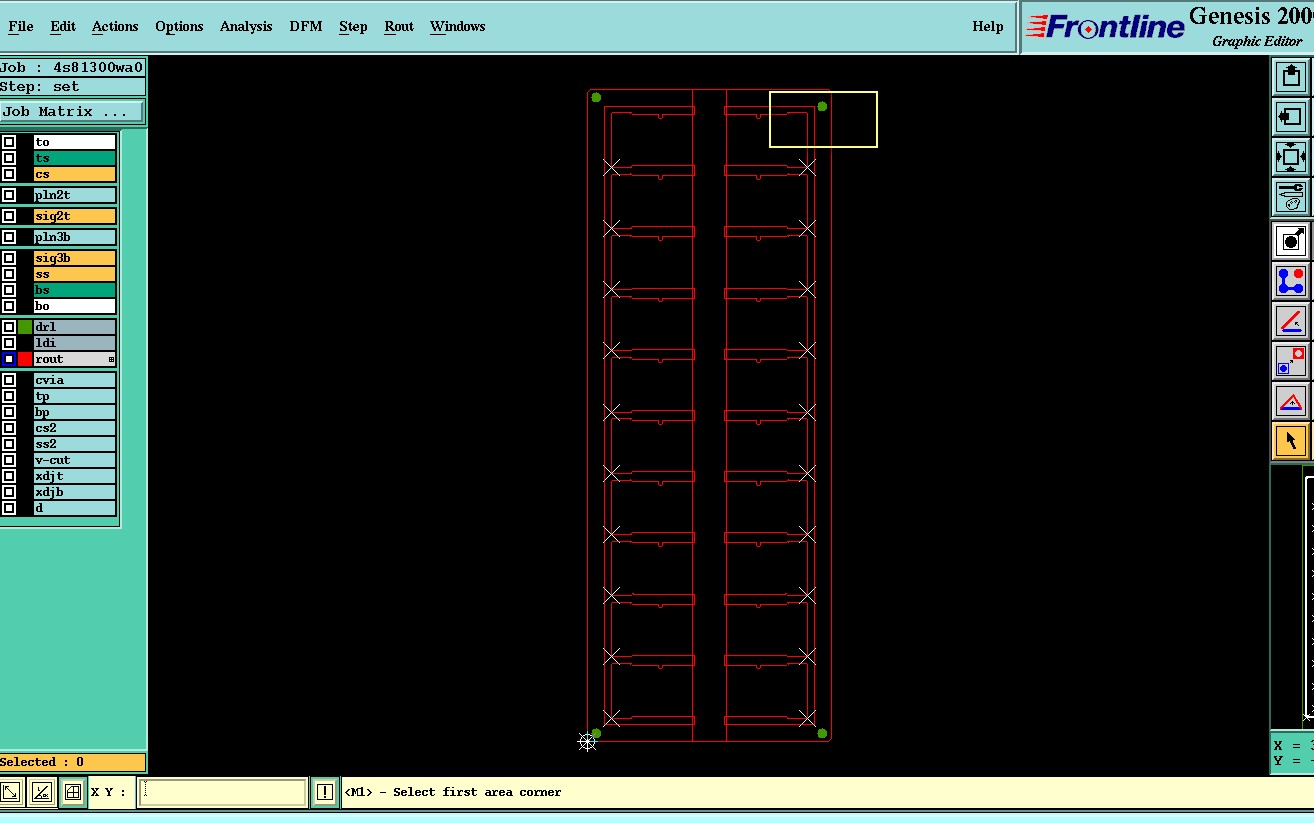Image resolution: width=1314 pixels, height=823 pixels.
Task: Select the bo layer name
Action: coord(75,306)
